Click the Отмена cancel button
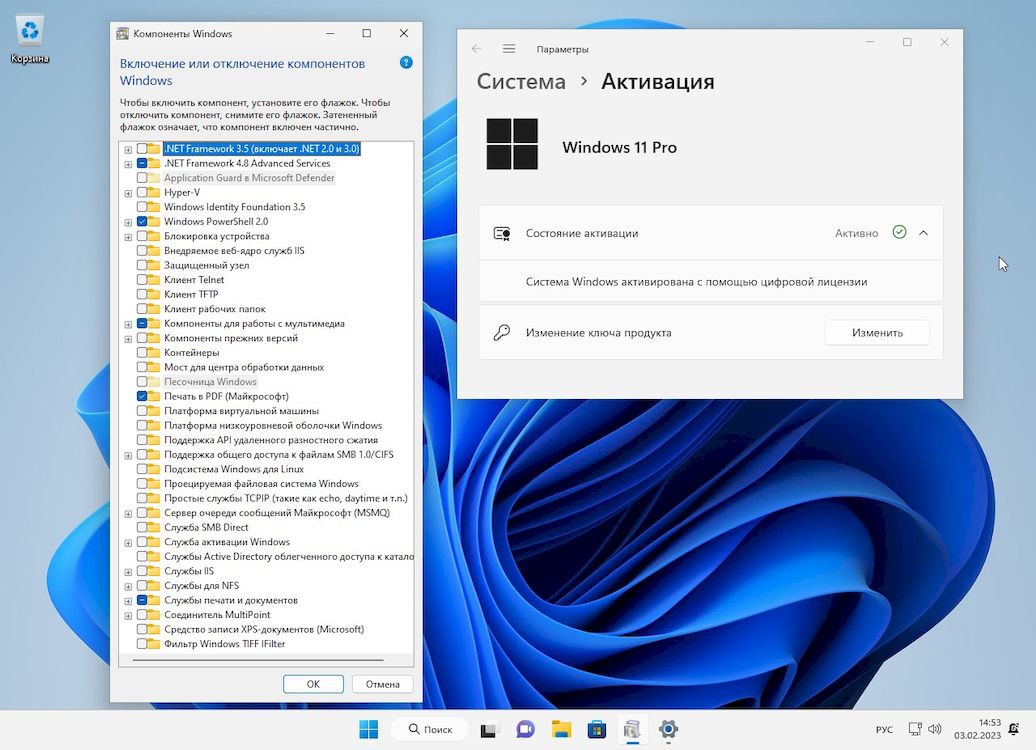Viewport: 1036px width, 750px height. (x=383, y=684)
